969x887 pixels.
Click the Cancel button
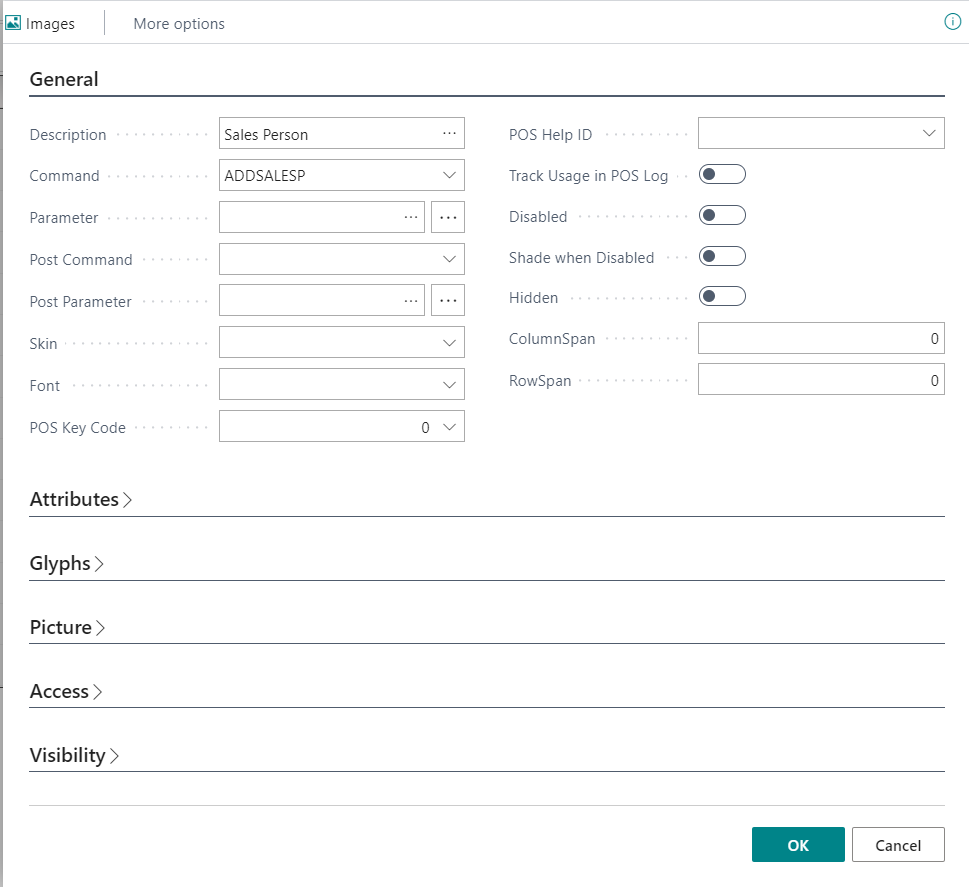(x=897, y=845)
